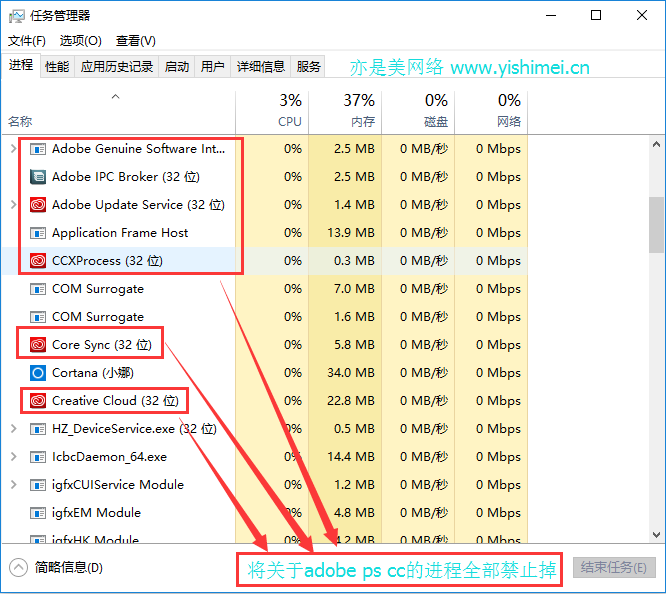Expand the HZ_DeviceService.exe process group
This screenshot has height=594, width=666.
(x=13, y=429)
